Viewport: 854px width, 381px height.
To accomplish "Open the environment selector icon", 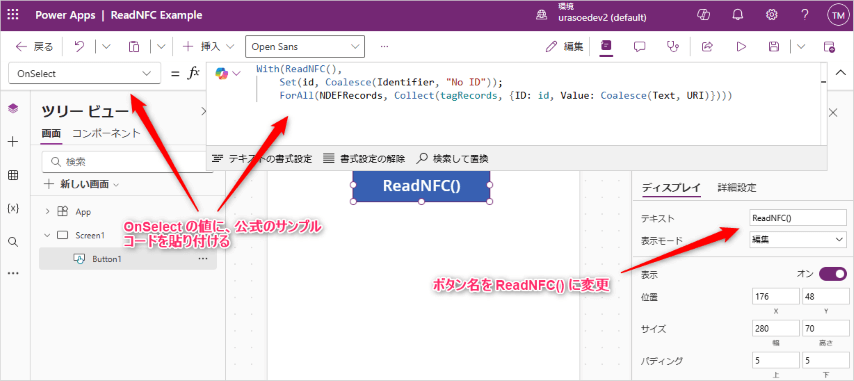I will pos(542,15).
